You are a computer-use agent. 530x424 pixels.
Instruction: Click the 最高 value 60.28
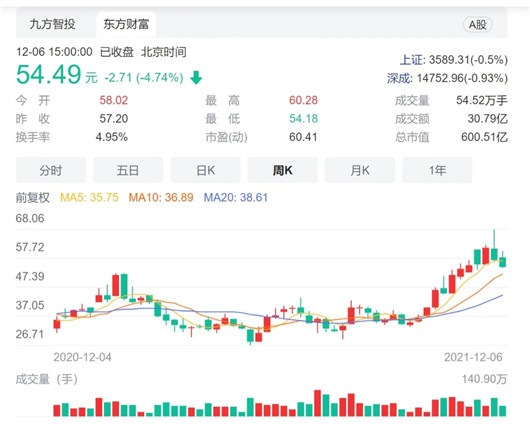click(303, 100)
